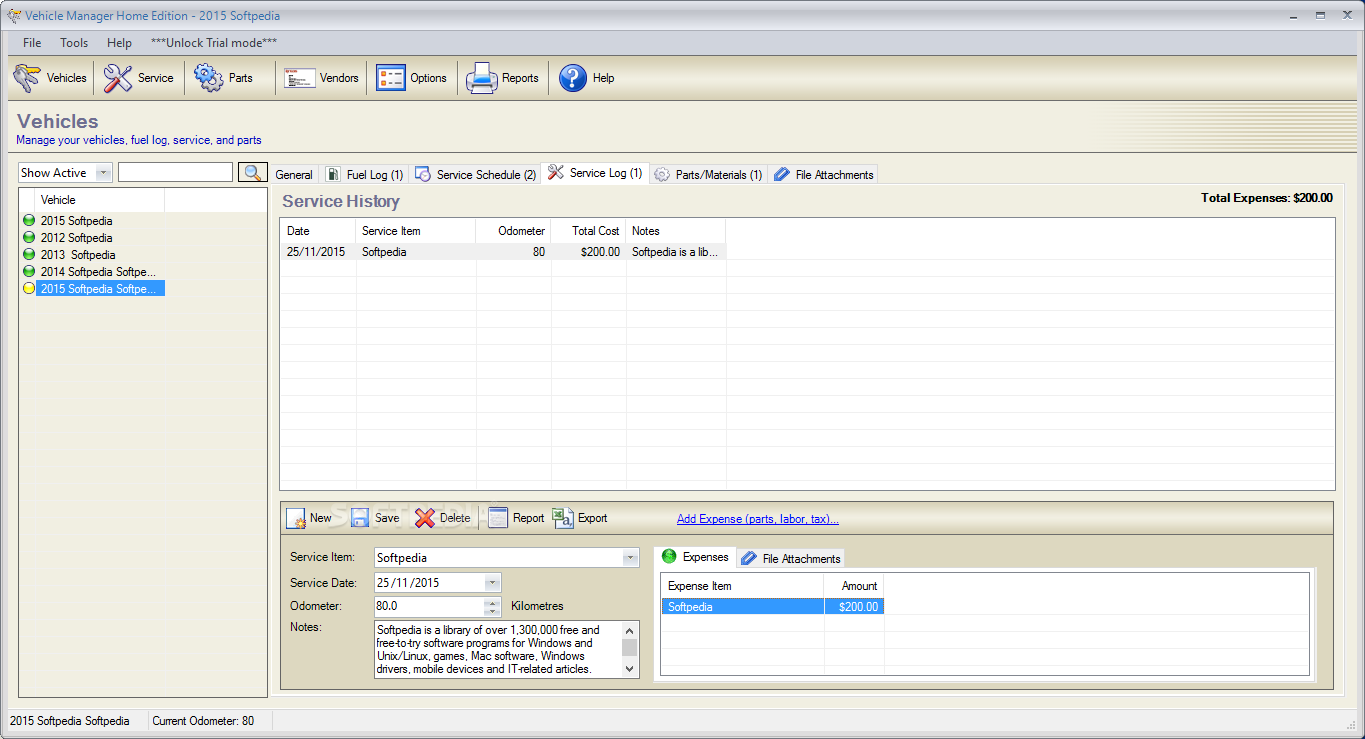Switch to the Parts/Materials (1) tab

tap(708, 174)
